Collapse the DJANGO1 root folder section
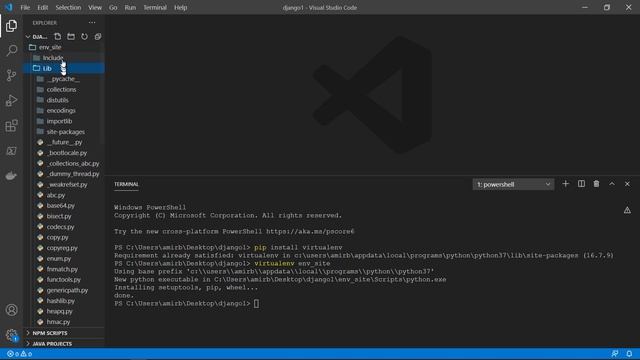 [x=37, y=37]
